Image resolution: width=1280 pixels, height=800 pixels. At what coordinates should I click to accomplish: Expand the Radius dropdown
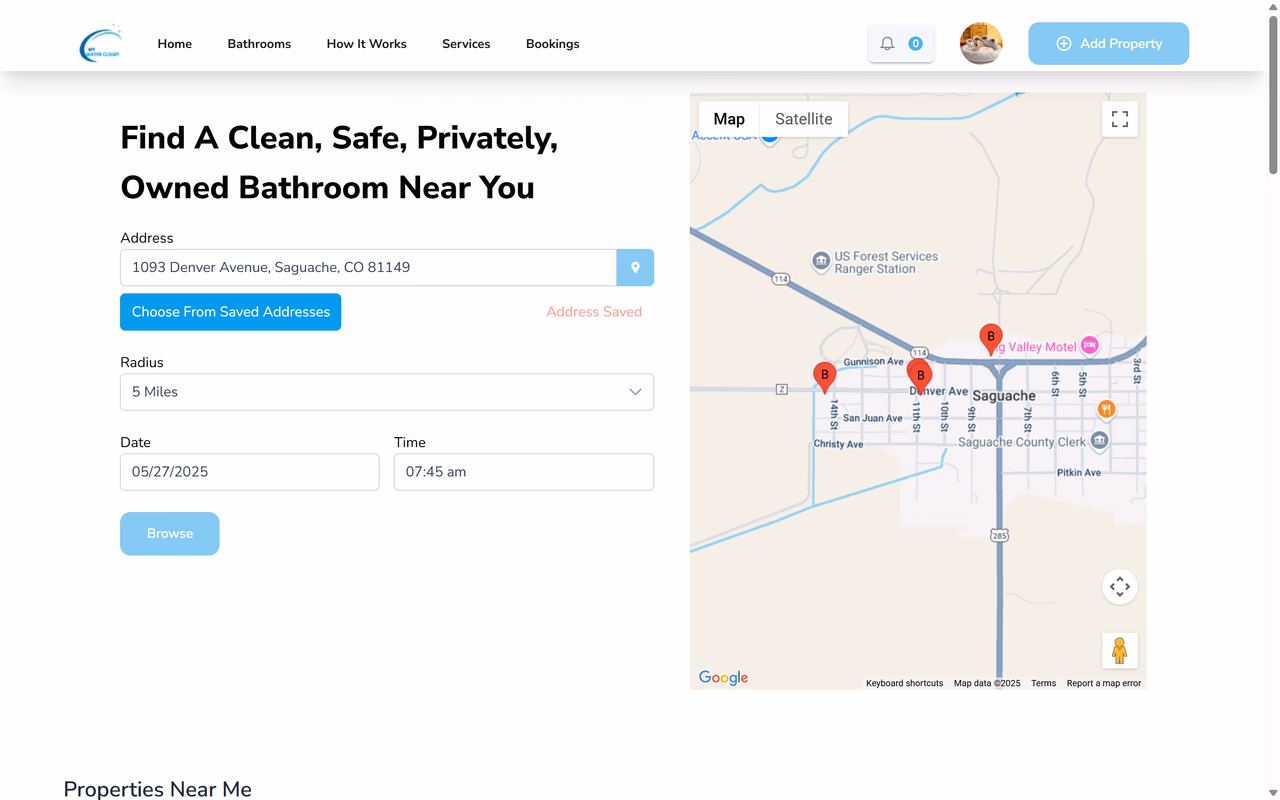(x=387, y=392)
